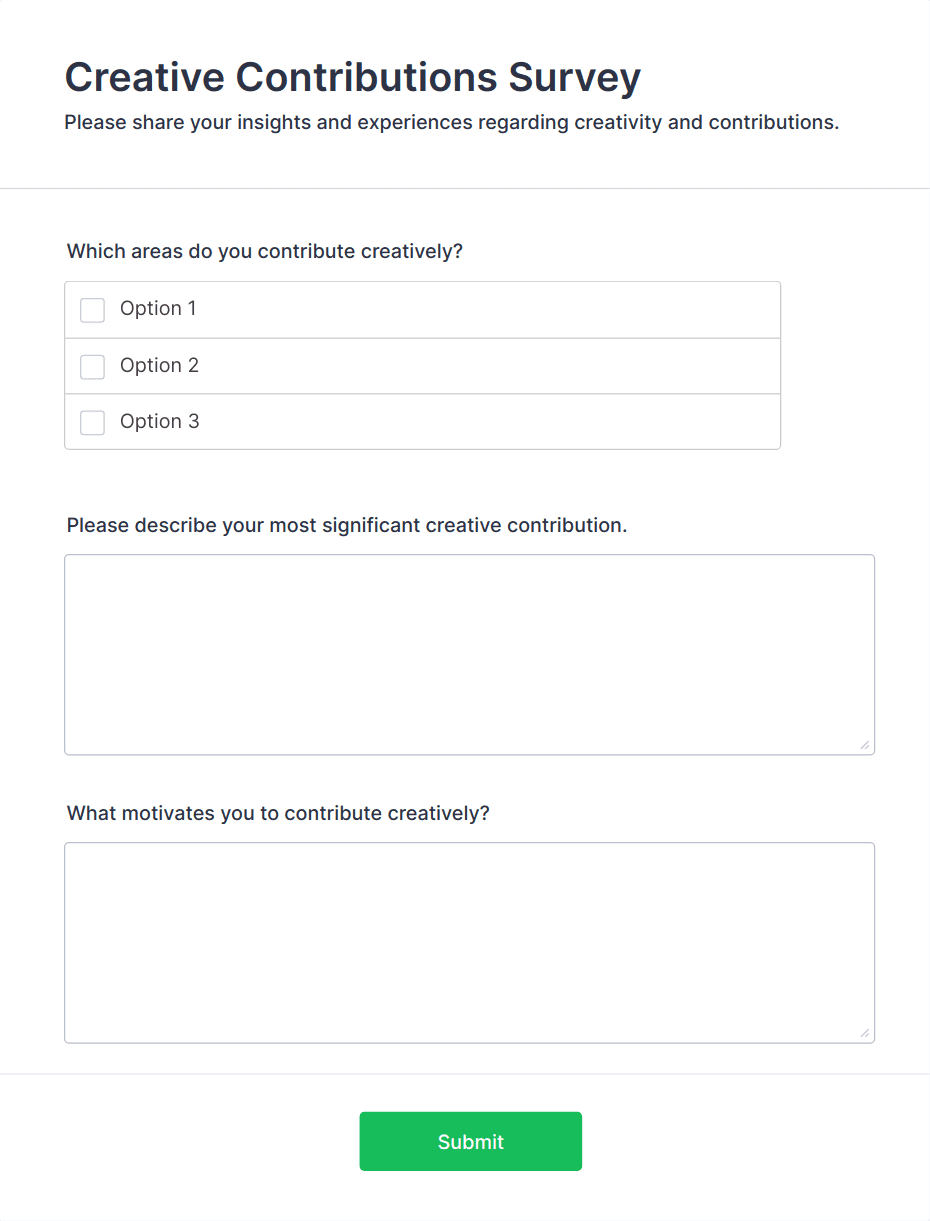930x1221 pixels.
Task: Tick the Option 2 checkbox
Action: pos(92,367)
